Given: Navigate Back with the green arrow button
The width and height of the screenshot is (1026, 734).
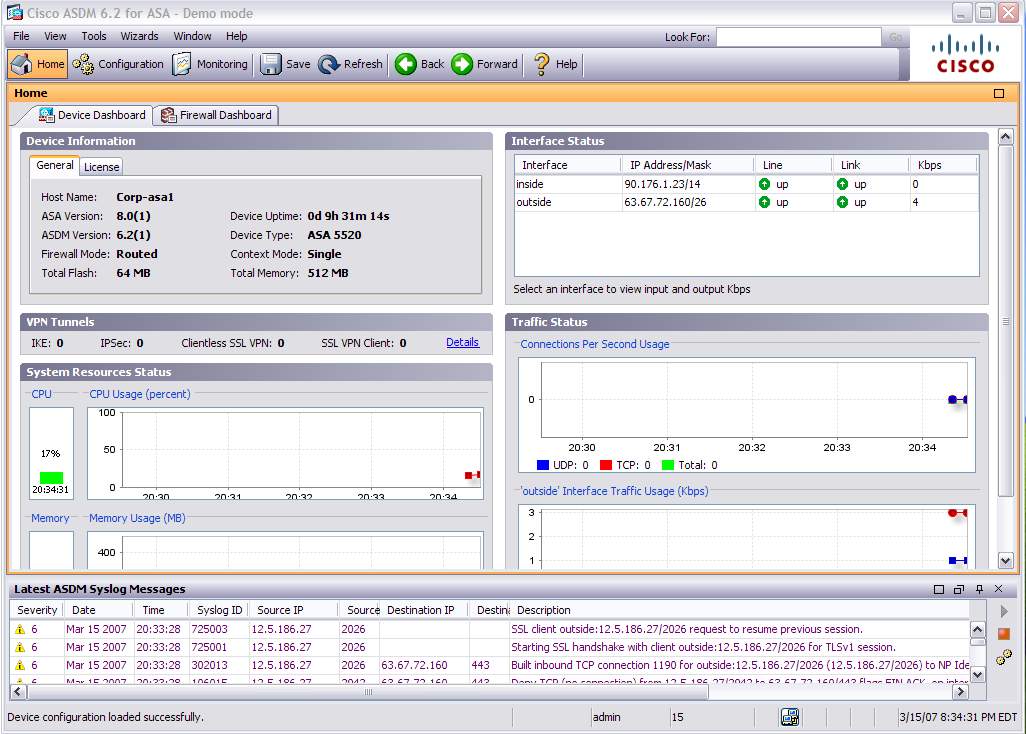Looking at the screenshot, I should (x=419, y=64).
